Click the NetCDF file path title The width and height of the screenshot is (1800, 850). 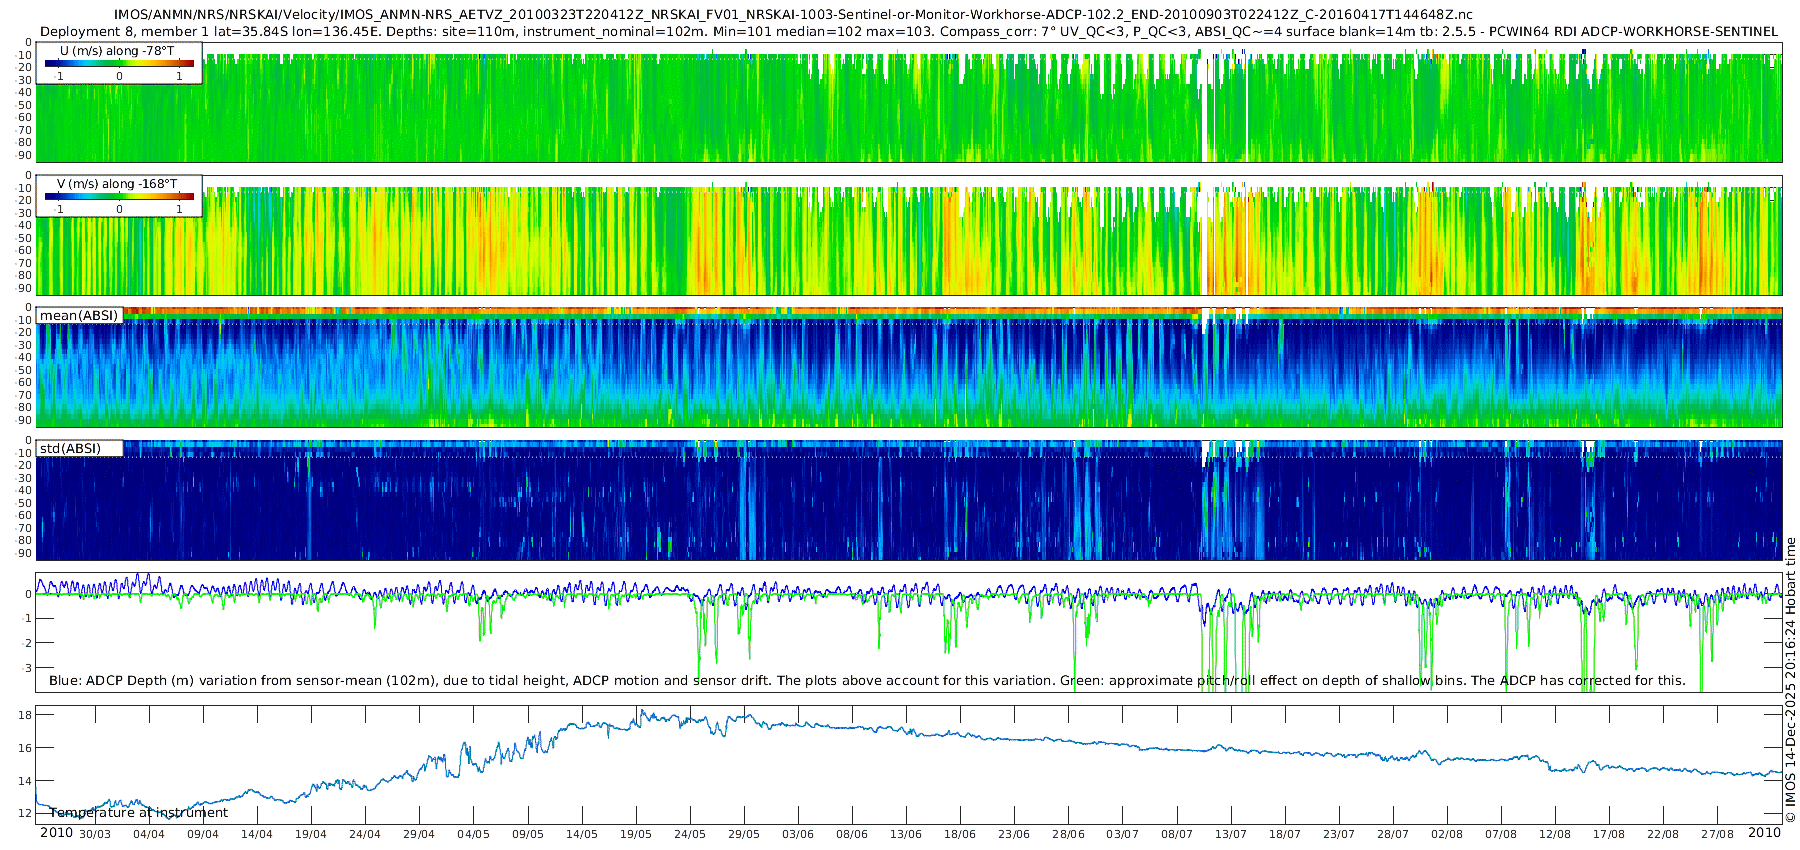point(793,15)
